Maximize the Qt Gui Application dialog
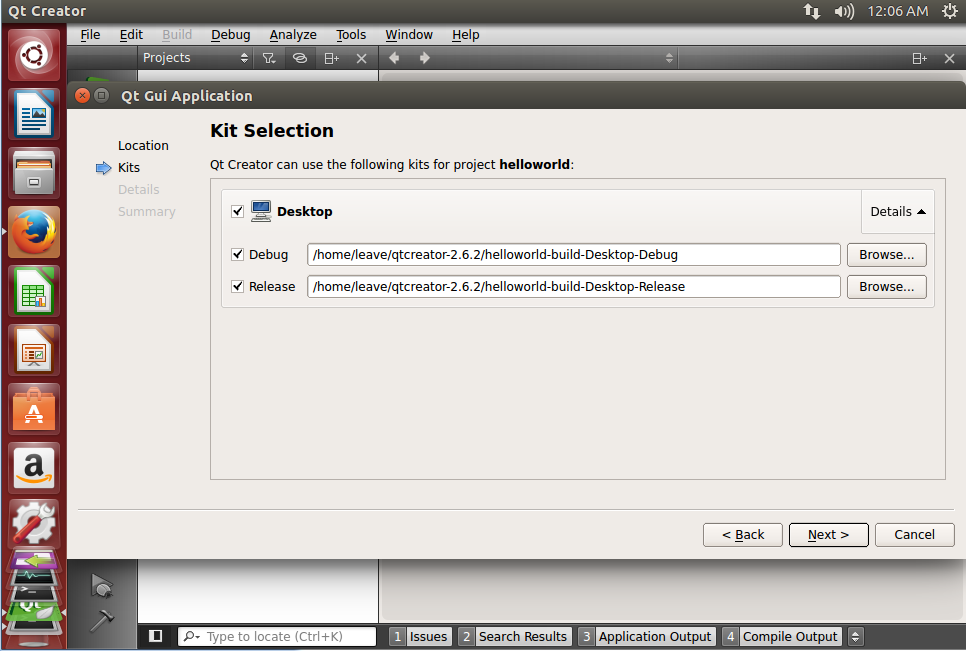Viewport: 966px width, 651px height. pyautogui.click(x=102, y=95)
